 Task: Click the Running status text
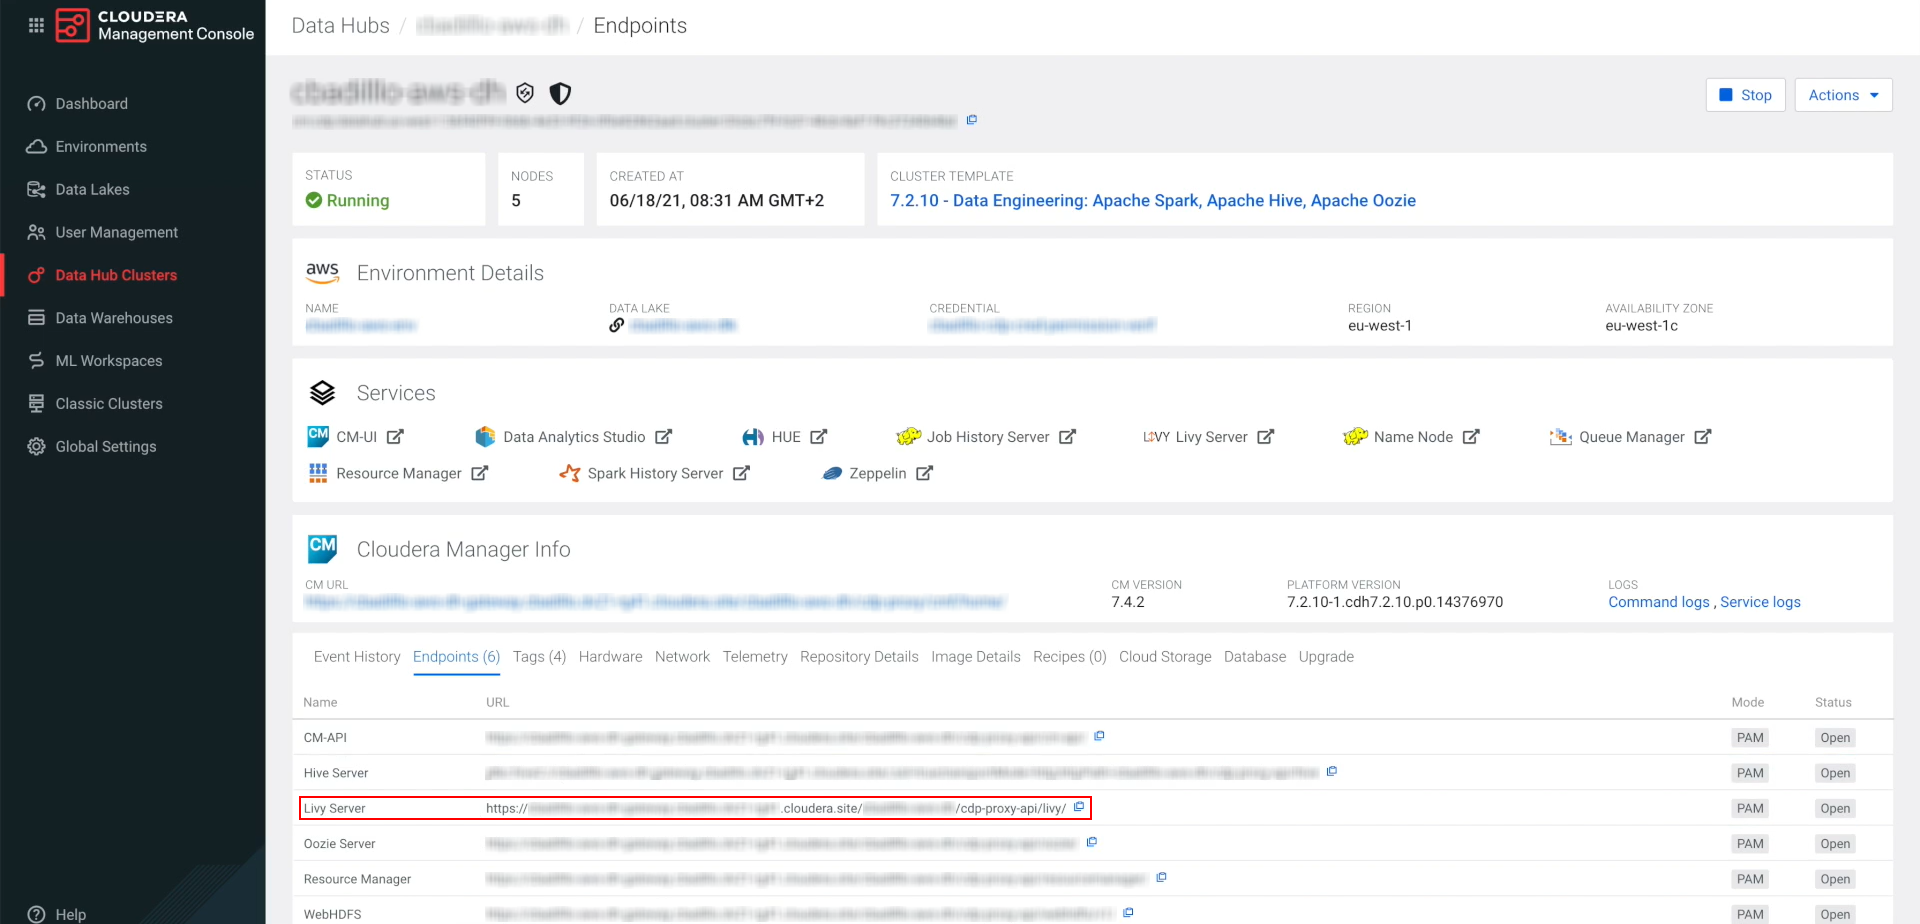tap(358, 201)
